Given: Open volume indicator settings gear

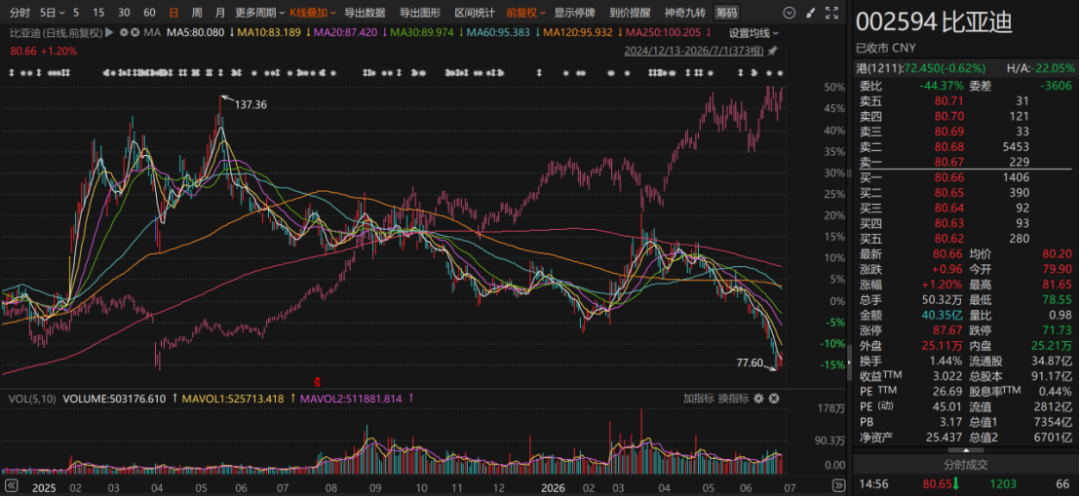Looking at the screenshot, I should click(758, 398).
